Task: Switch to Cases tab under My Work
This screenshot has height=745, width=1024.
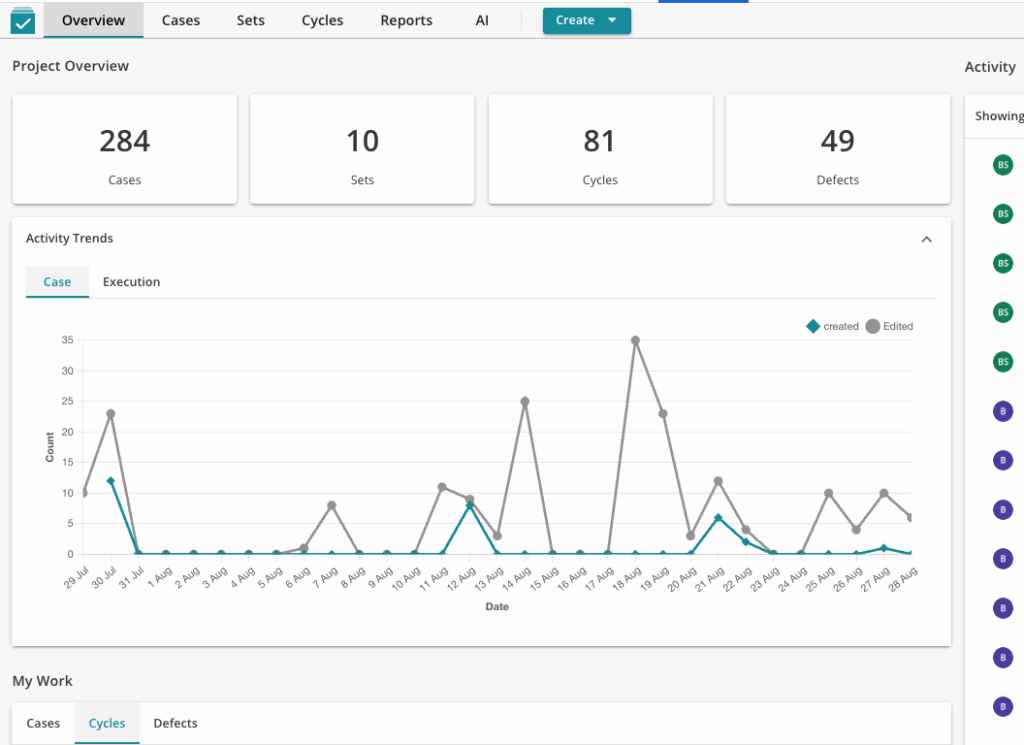Action: point(43,723)
